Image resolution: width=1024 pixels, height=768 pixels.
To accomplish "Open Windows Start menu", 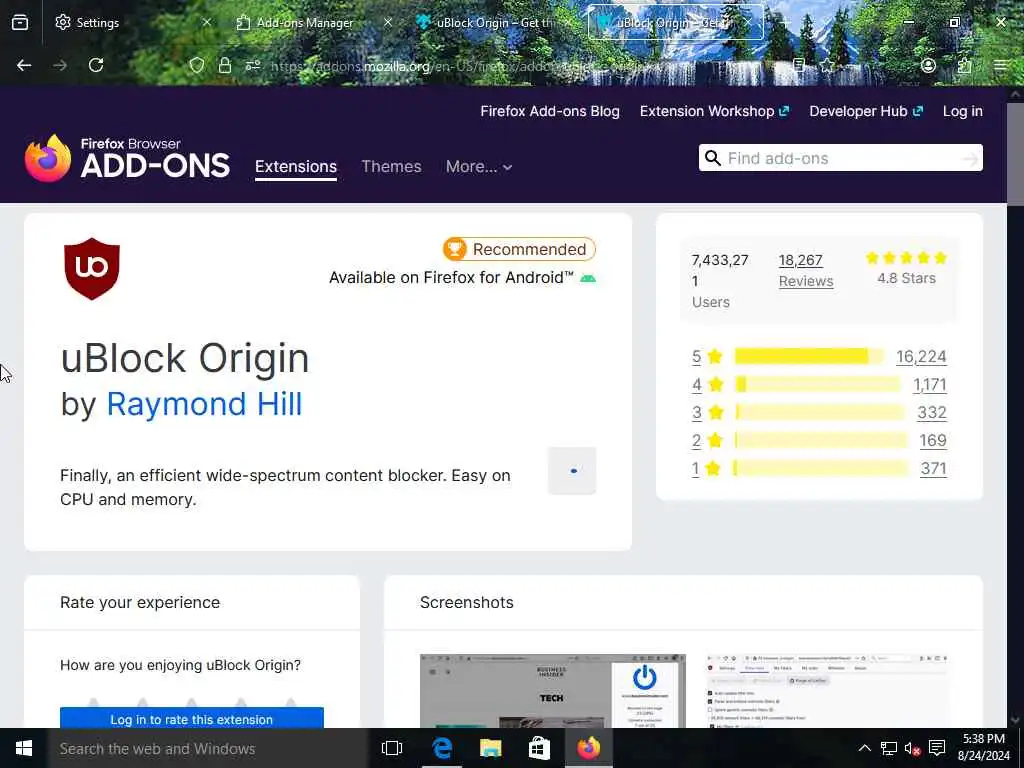I will click(24, 748).
